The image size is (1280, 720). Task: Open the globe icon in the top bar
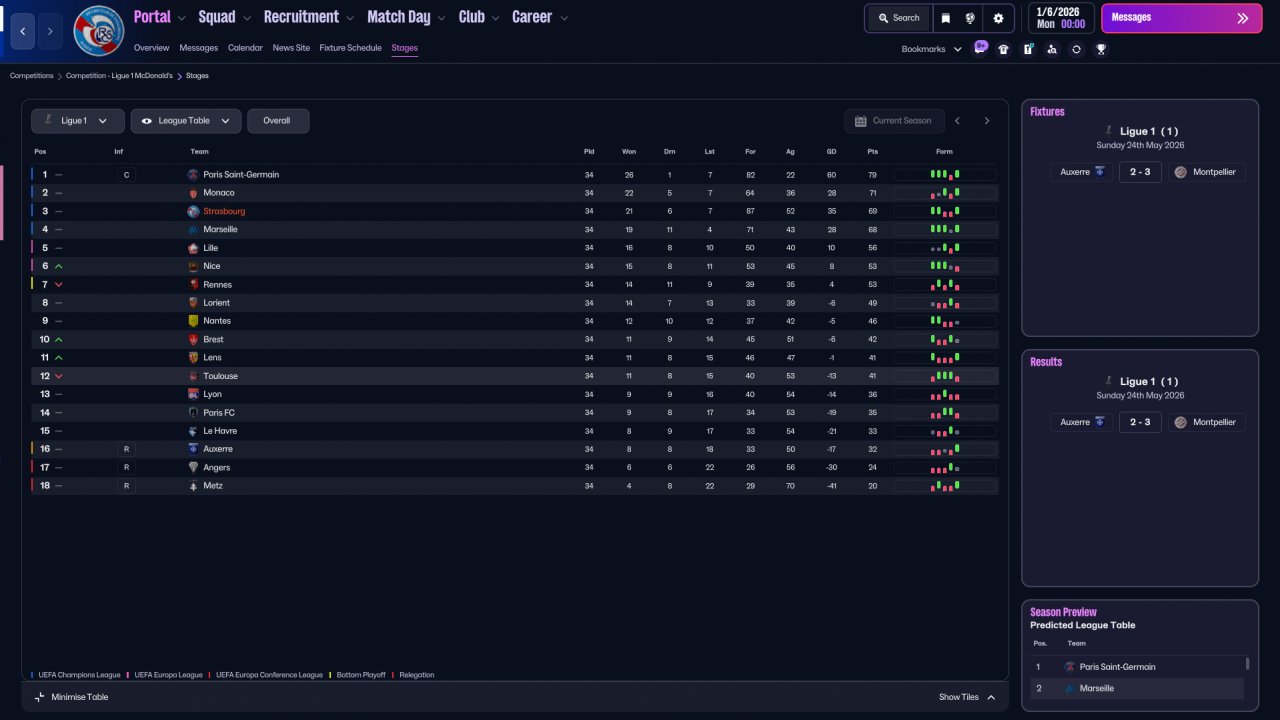[970, 18]
